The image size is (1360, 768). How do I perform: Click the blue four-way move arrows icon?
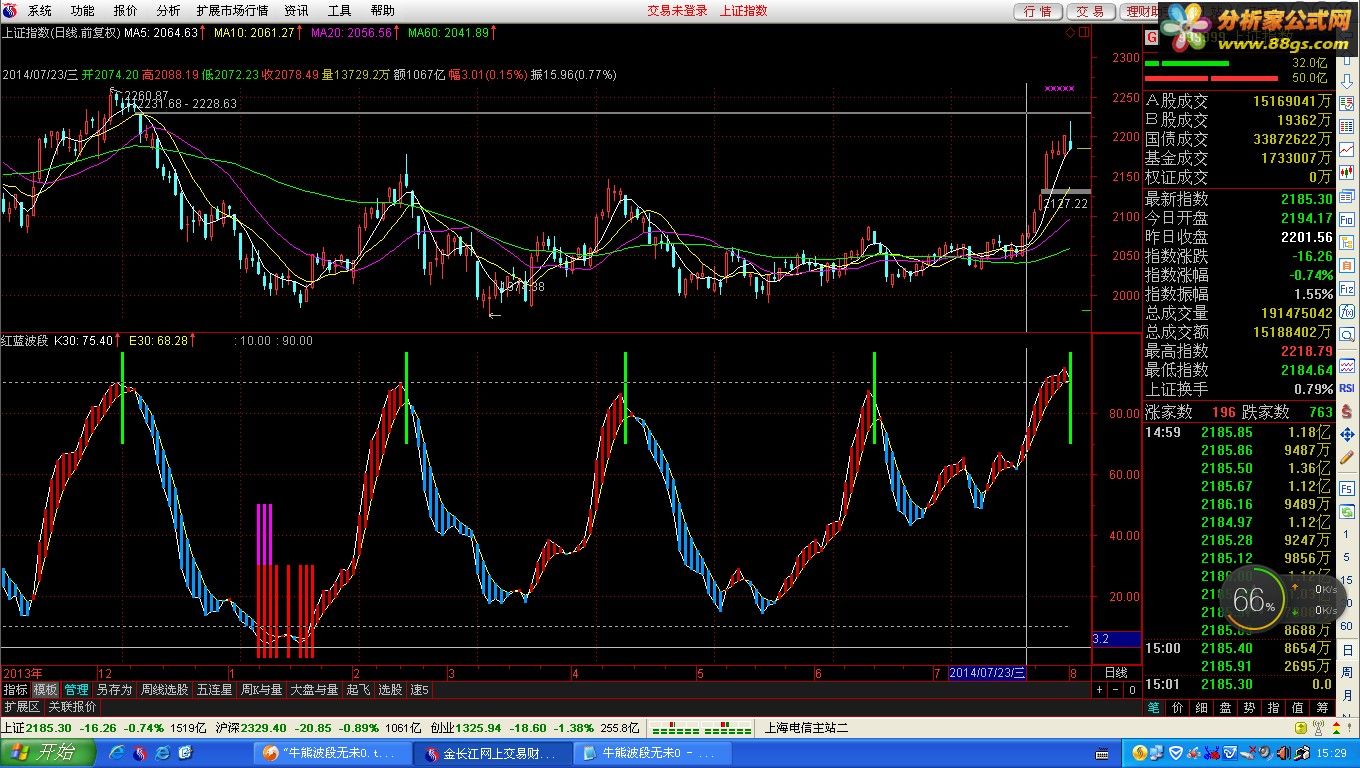pyautogui.click(x=1346, y=435)
